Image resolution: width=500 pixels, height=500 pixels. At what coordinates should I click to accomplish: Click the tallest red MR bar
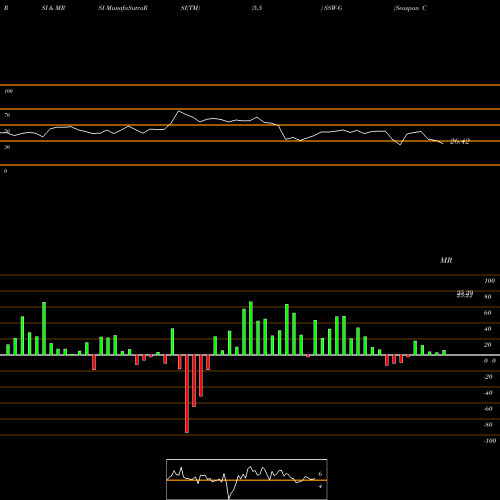coord(187,394)
